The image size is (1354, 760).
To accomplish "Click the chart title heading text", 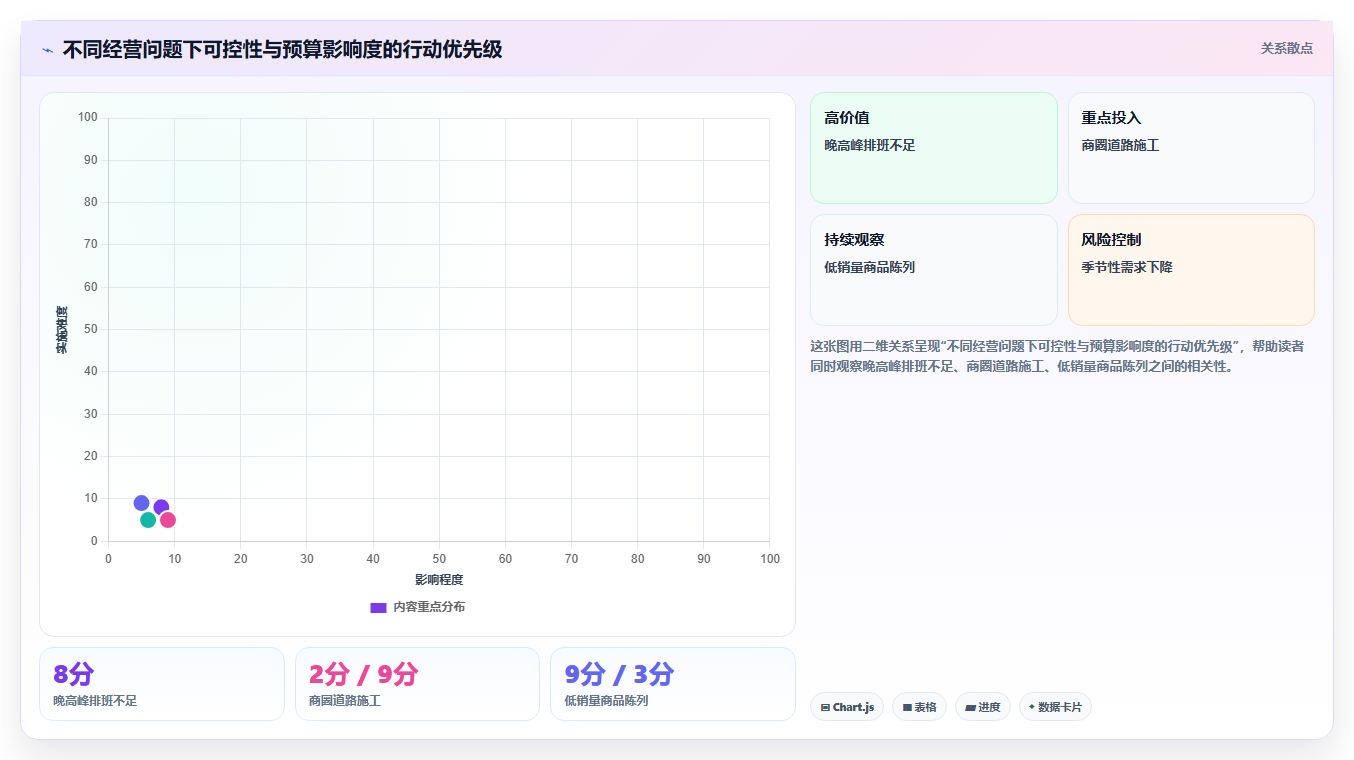I will click(x=282, y=49).
